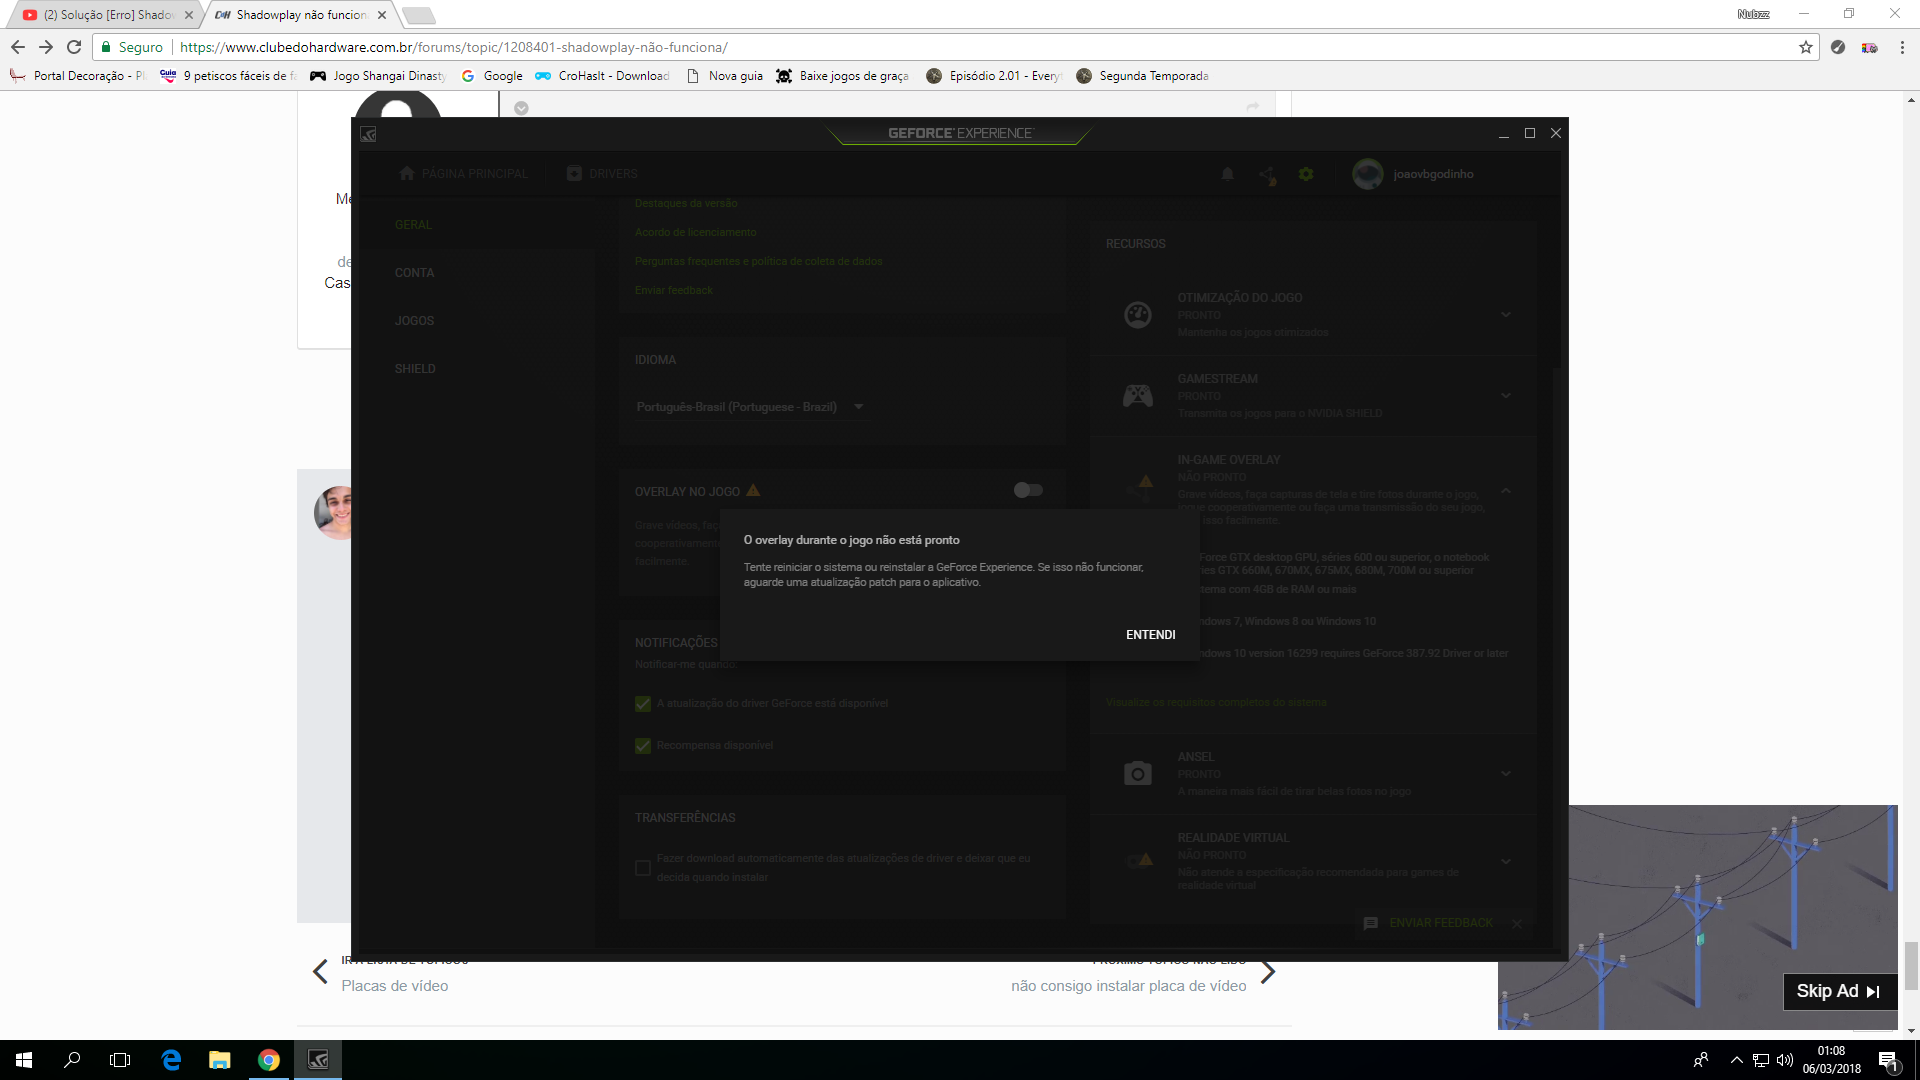The width and height of the screenshot is (1920, 1080).
Task: Click ENVIAR FEEDBACK button
Action: pyautogui.click(x=1428, y=923)
